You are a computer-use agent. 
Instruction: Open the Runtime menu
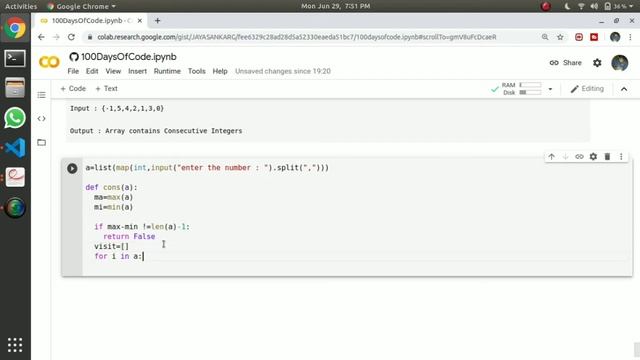click(x=167, y=71)
